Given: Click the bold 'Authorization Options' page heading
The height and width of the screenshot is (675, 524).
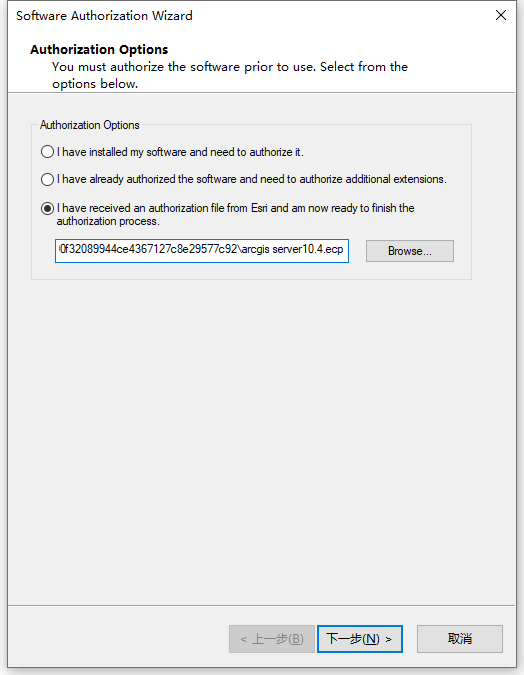Looking at the screenshot, I should (99, 50).
